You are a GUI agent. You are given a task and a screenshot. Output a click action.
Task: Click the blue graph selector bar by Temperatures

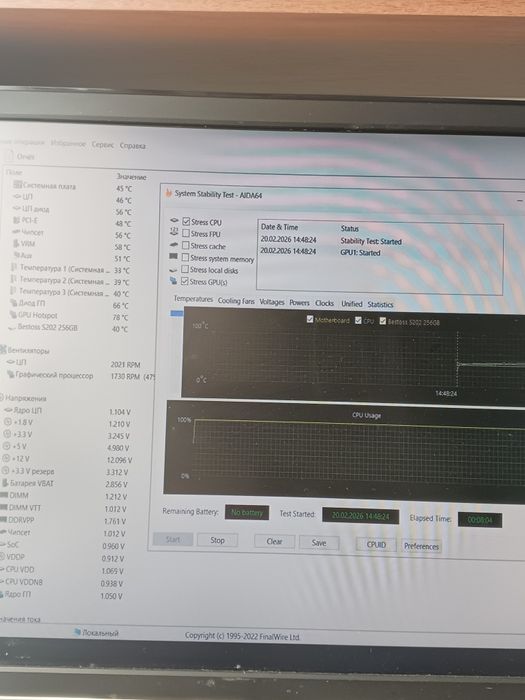[177, 313]
